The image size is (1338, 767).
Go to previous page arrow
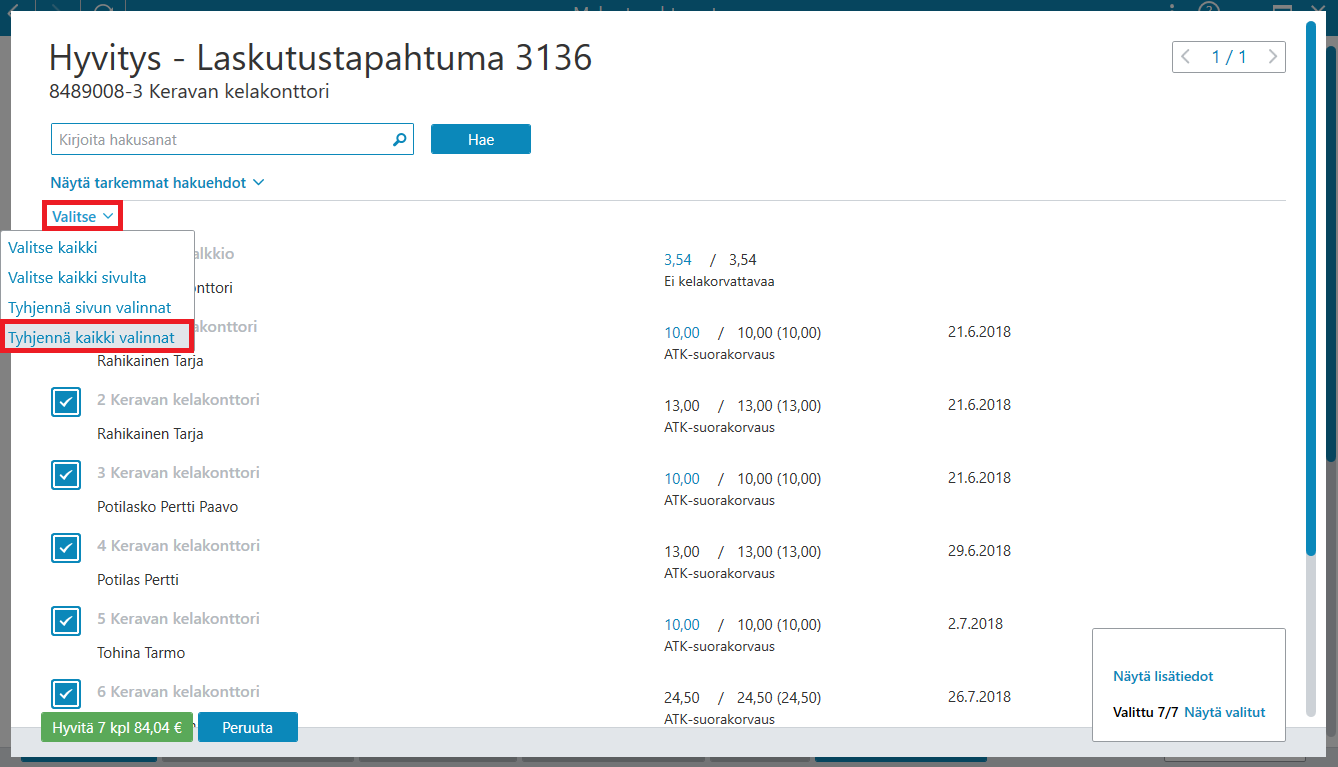[x=1186, y=57]
